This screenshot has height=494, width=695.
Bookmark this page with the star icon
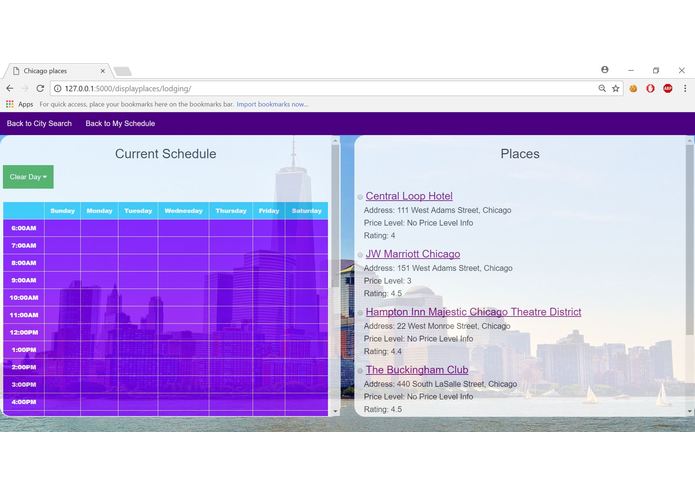(616, 89)
